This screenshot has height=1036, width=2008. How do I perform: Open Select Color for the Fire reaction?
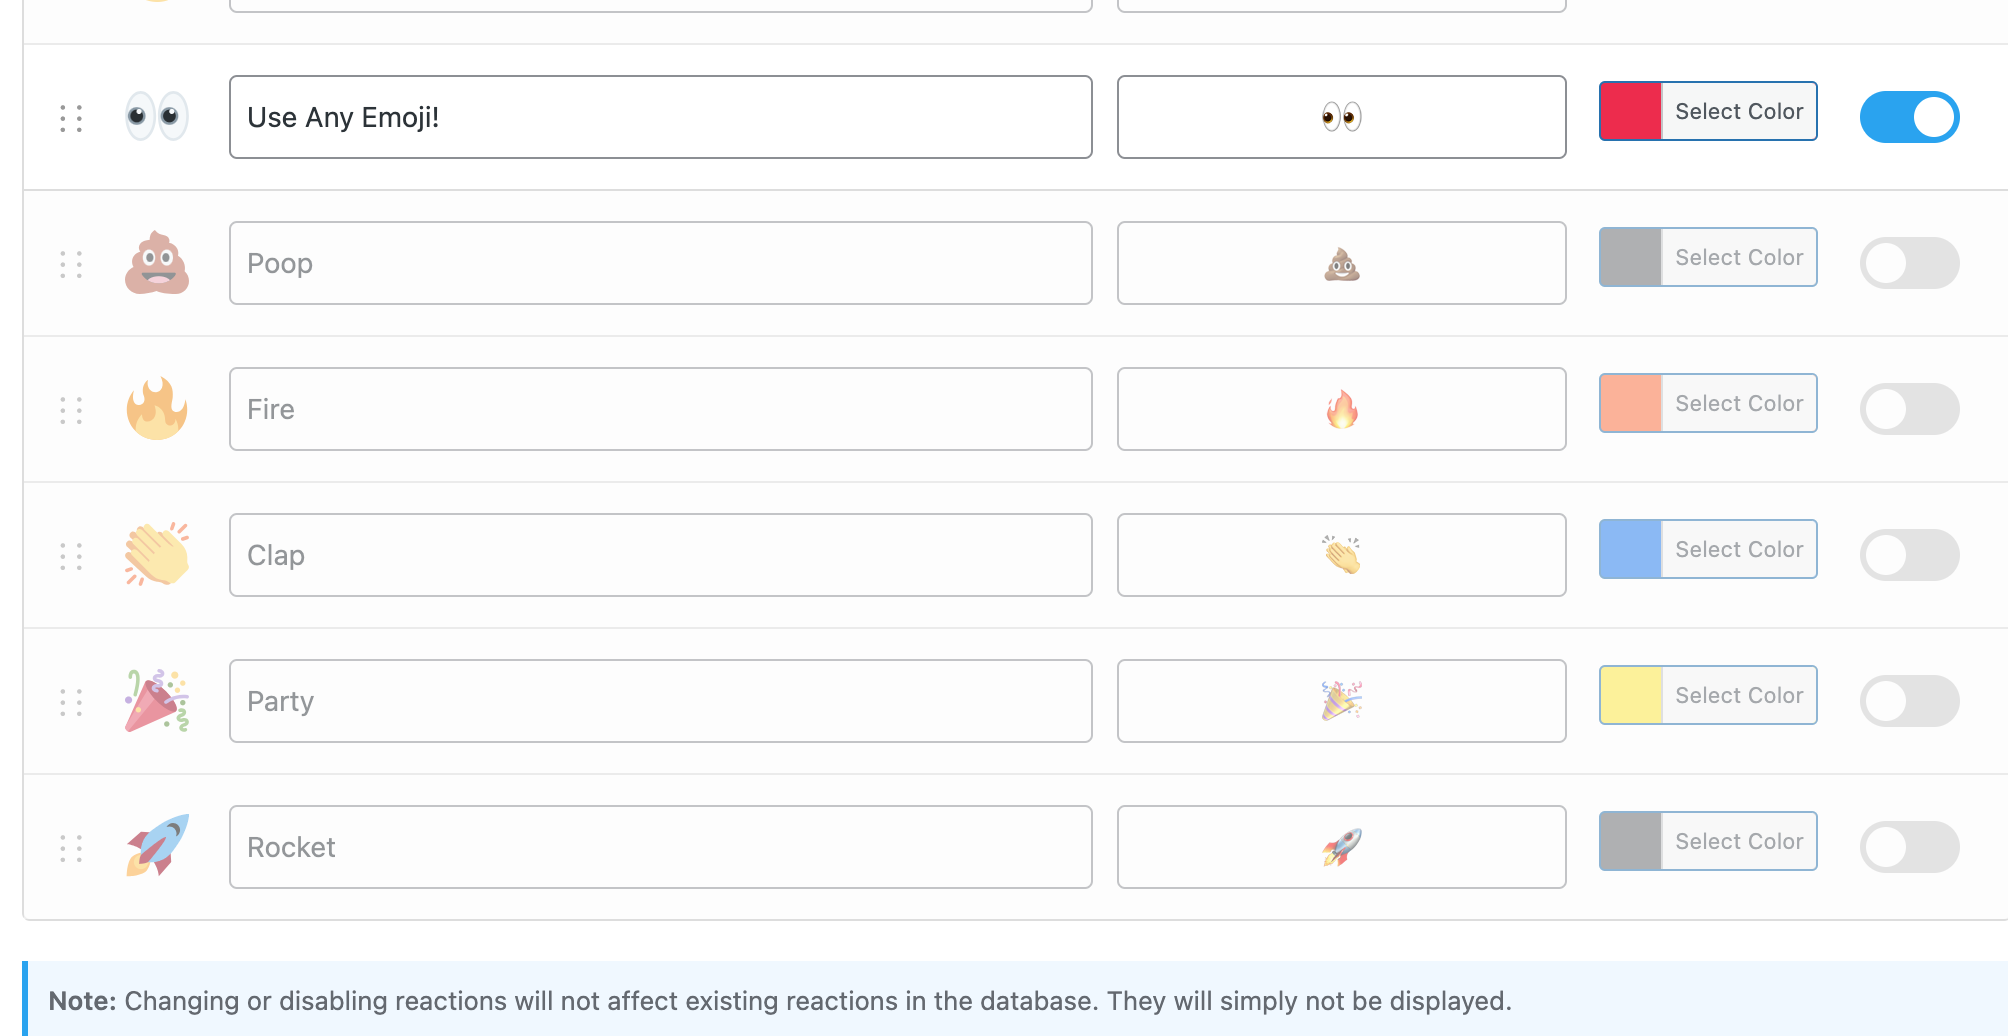[1738, 403]
